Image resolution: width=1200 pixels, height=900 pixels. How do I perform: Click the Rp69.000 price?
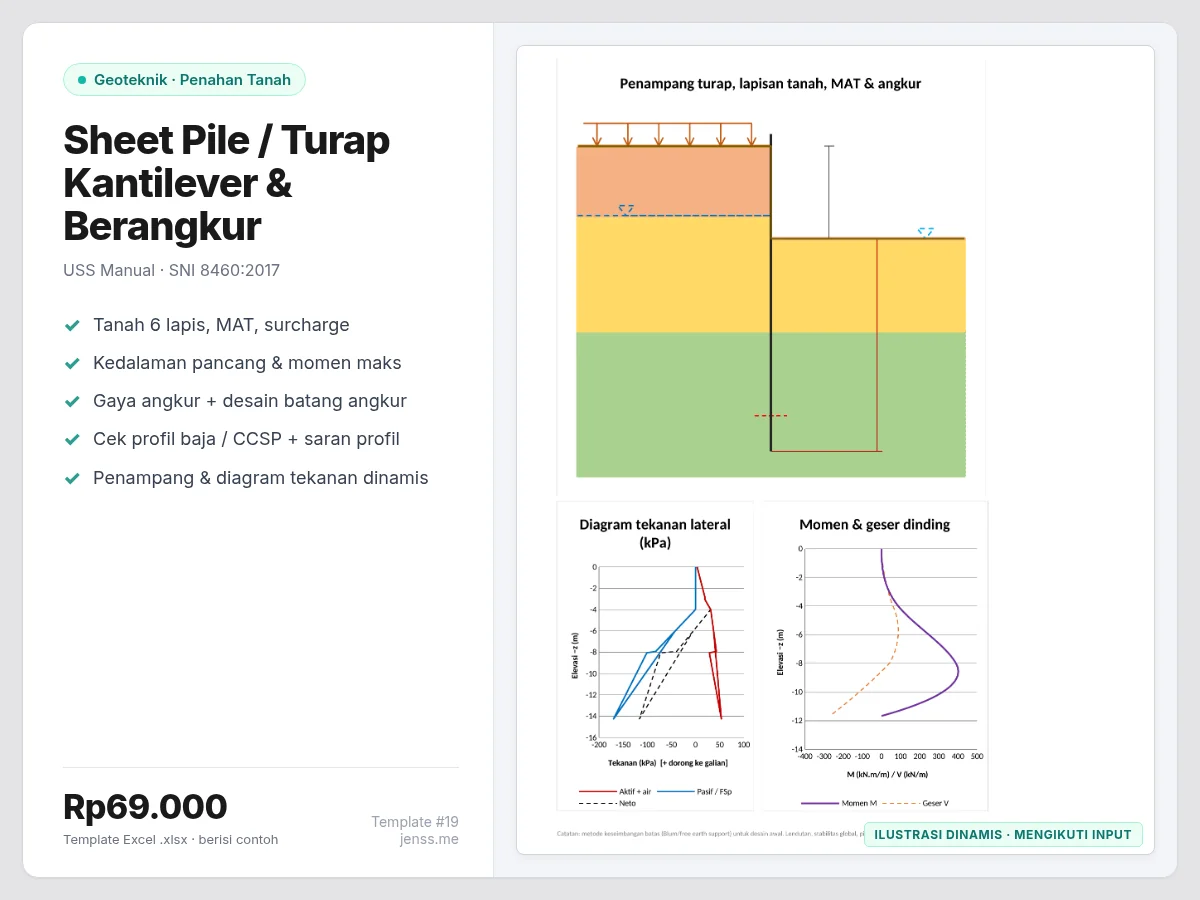[x=145, y=807]
